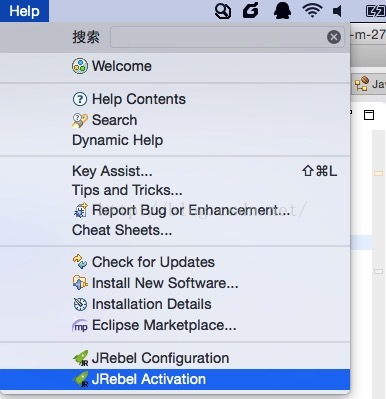Click the Check for Updates arrows icon
Viewport: 386px width, 399px height.
80,262
